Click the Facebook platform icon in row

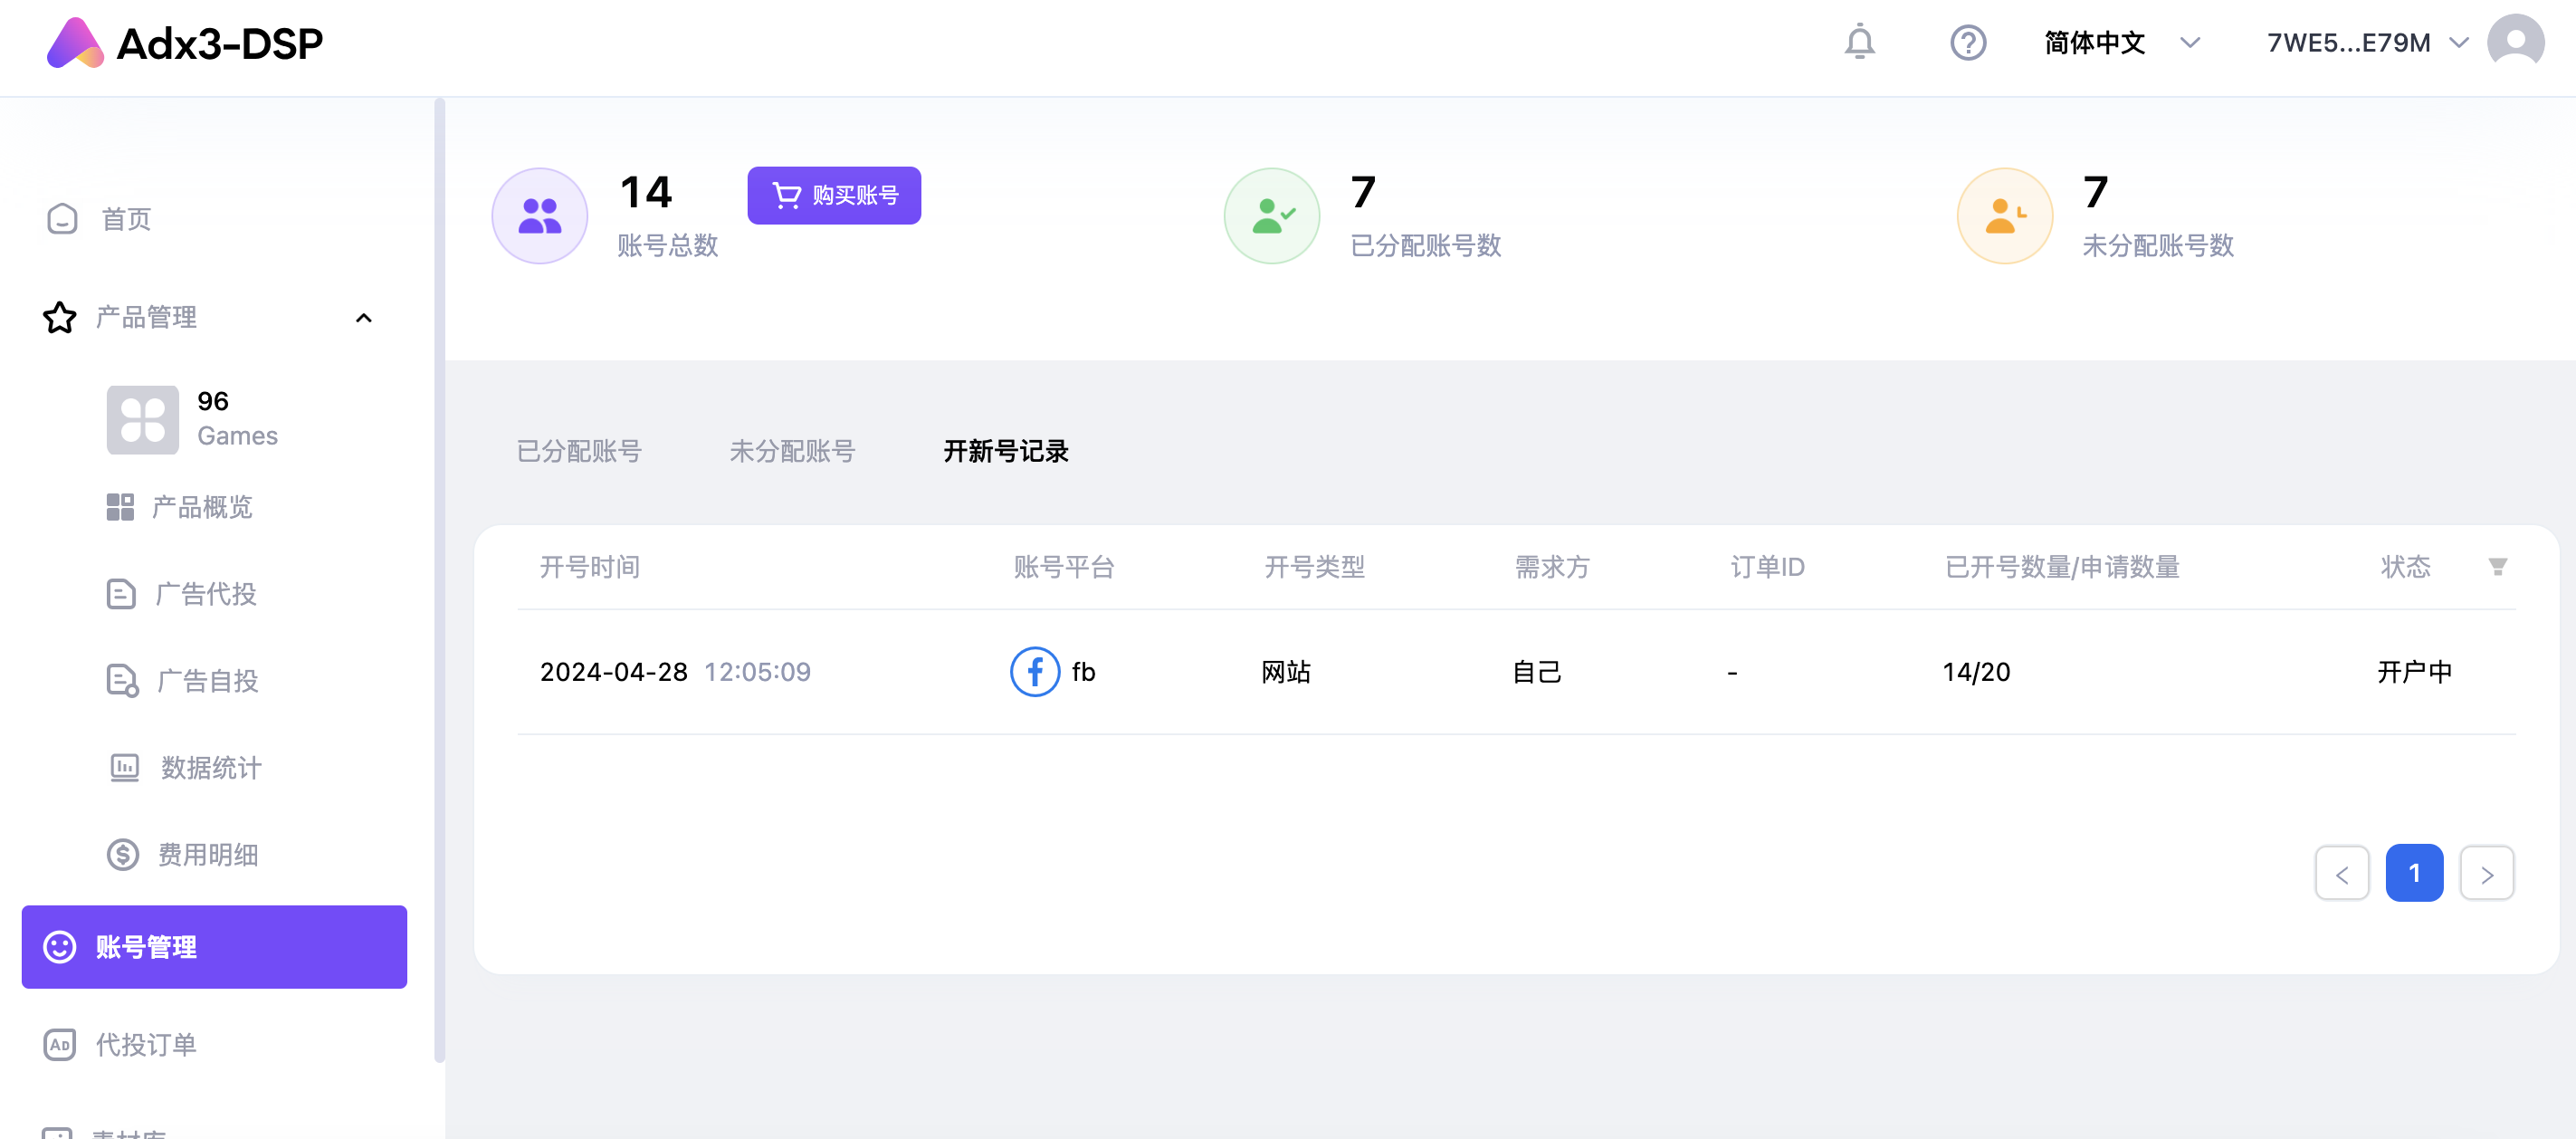click(x=1034, y=672)
